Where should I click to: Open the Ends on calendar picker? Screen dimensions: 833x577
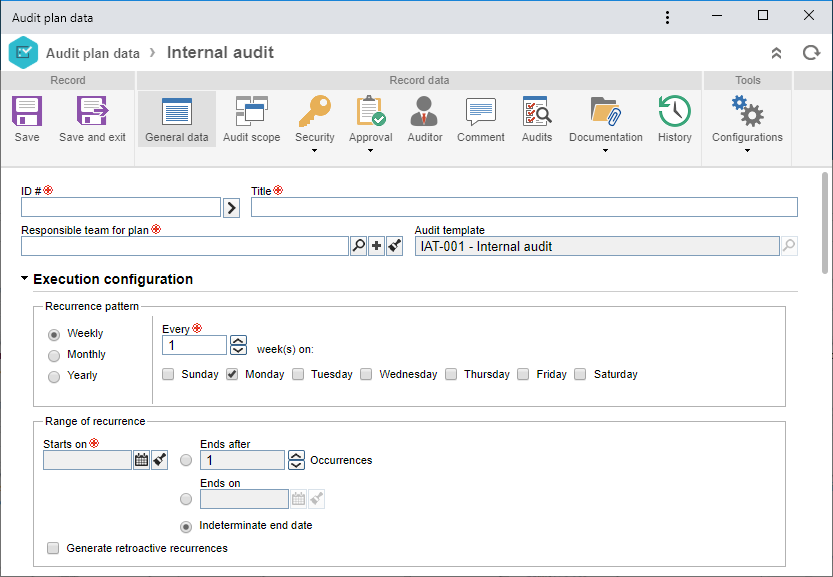click(x=299, y=499)
